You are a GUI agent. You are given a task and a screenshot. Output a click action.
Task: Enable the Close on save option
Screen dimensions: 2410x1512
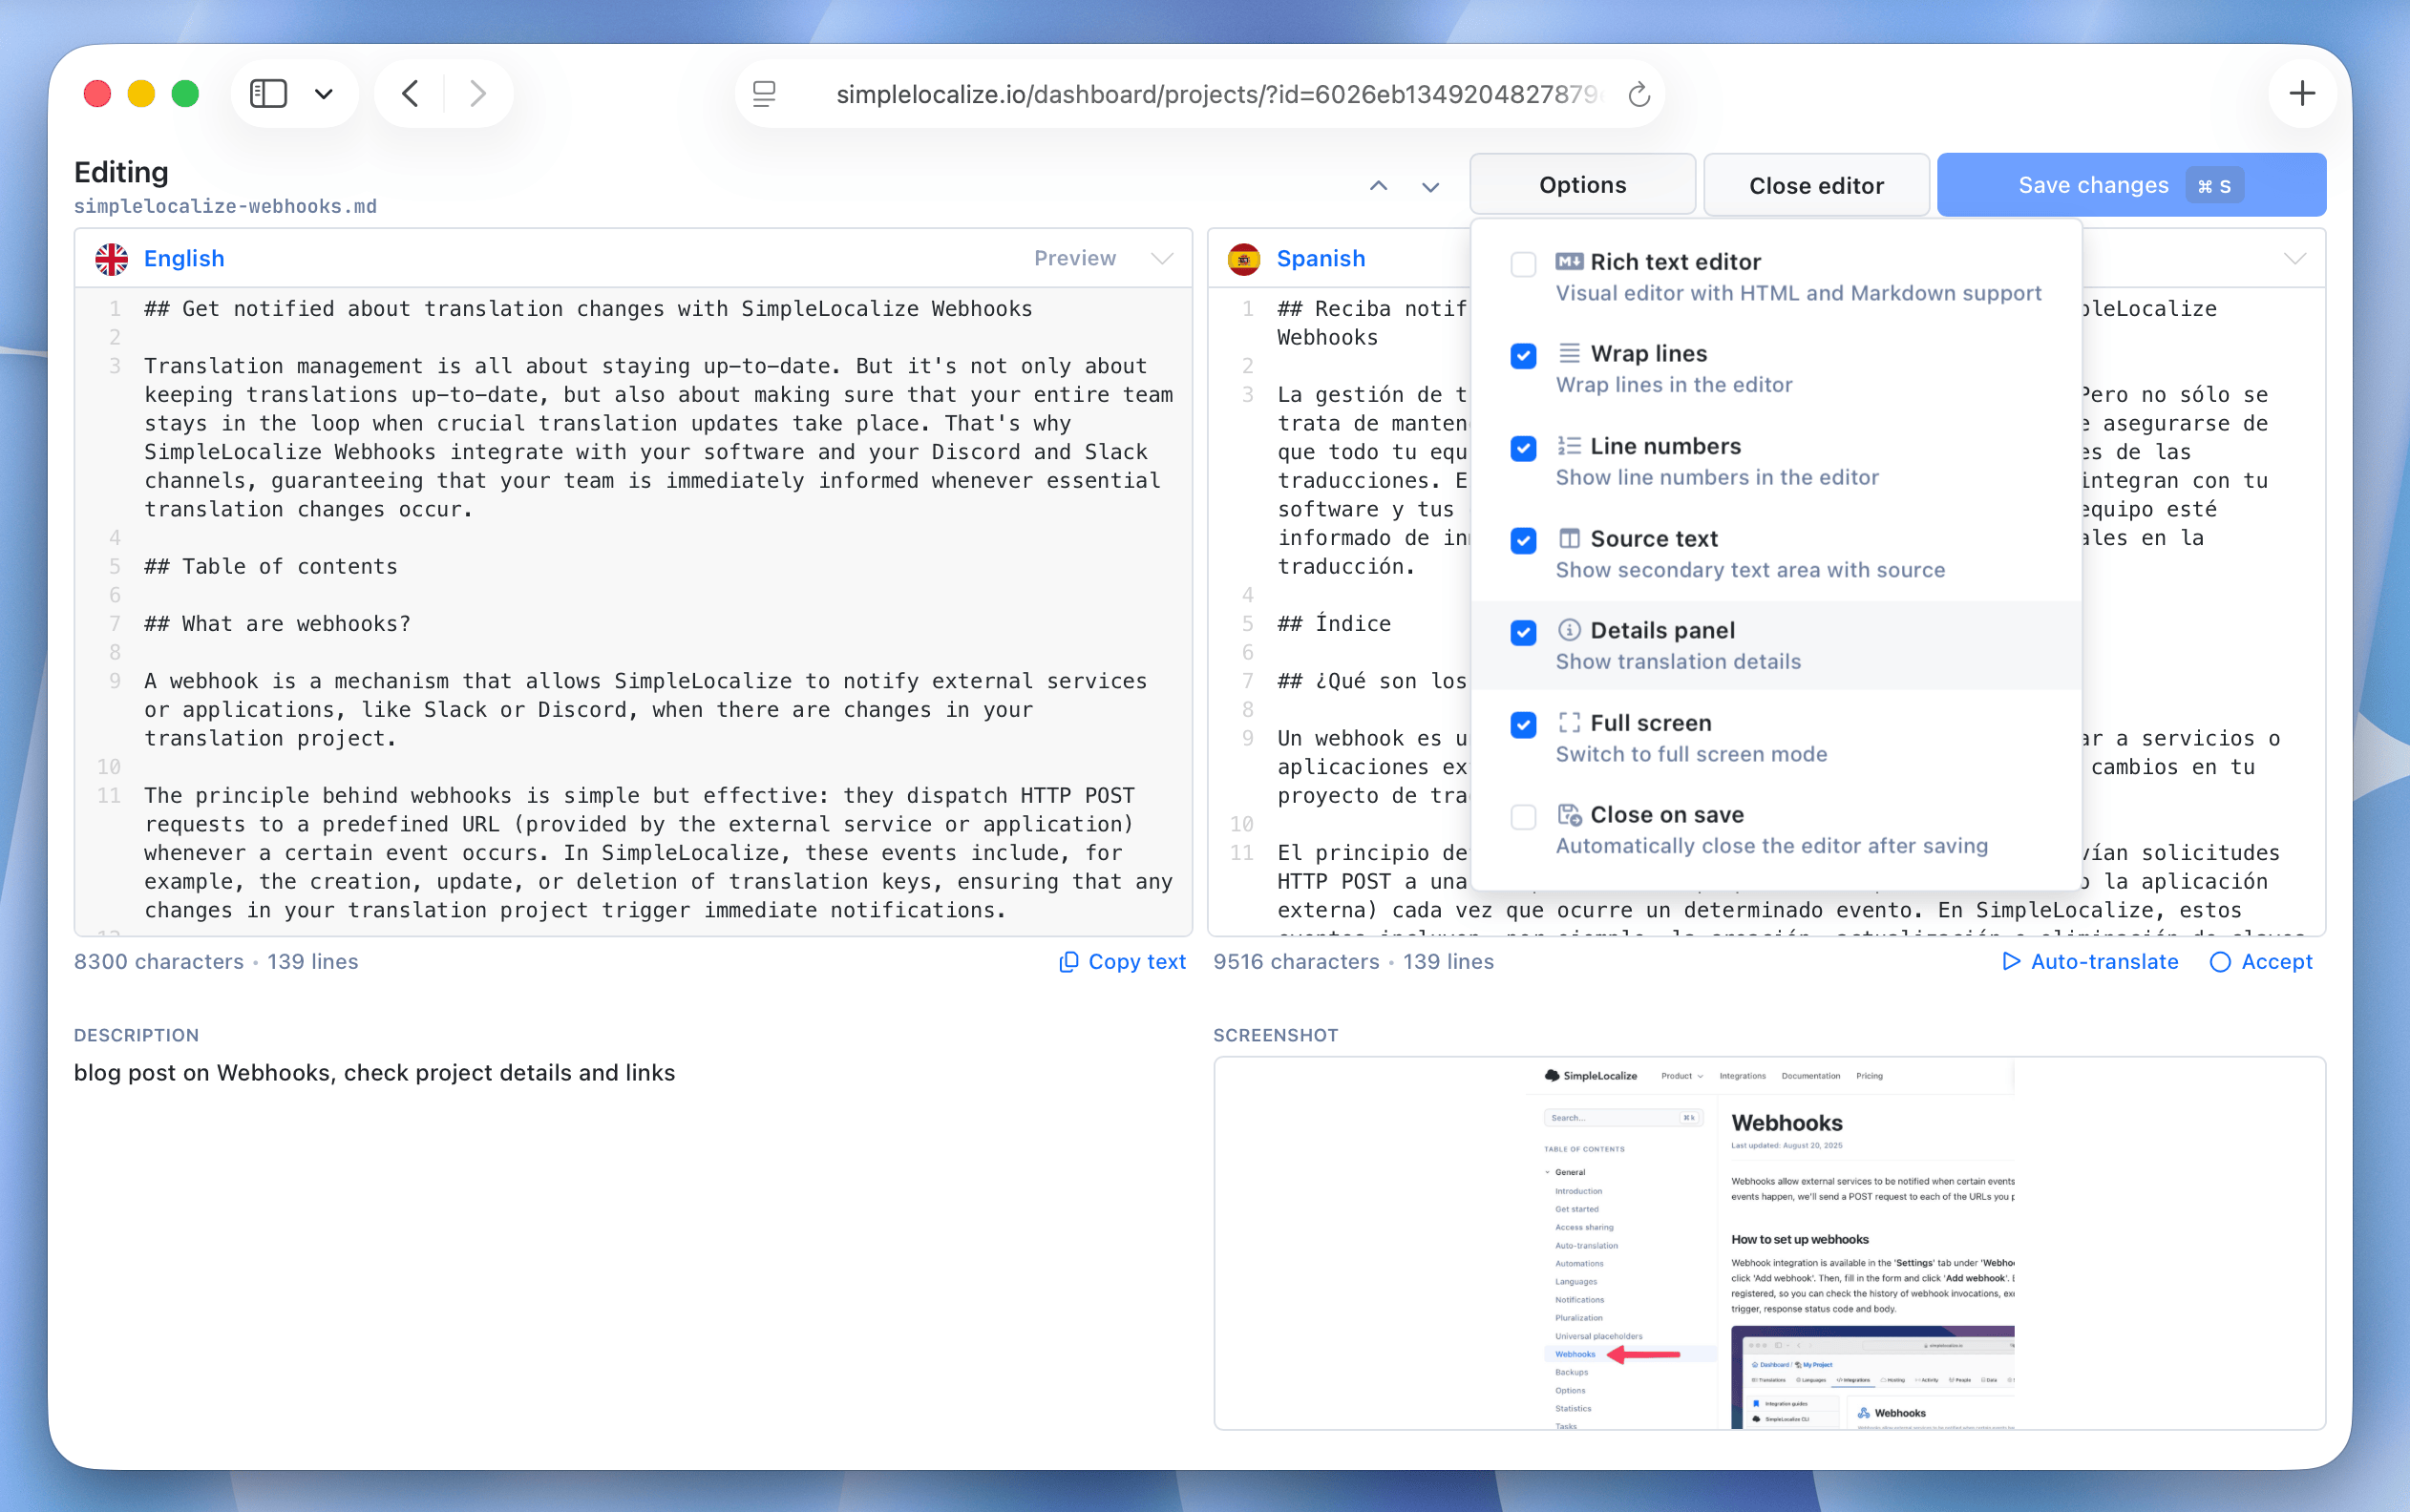1522,817
